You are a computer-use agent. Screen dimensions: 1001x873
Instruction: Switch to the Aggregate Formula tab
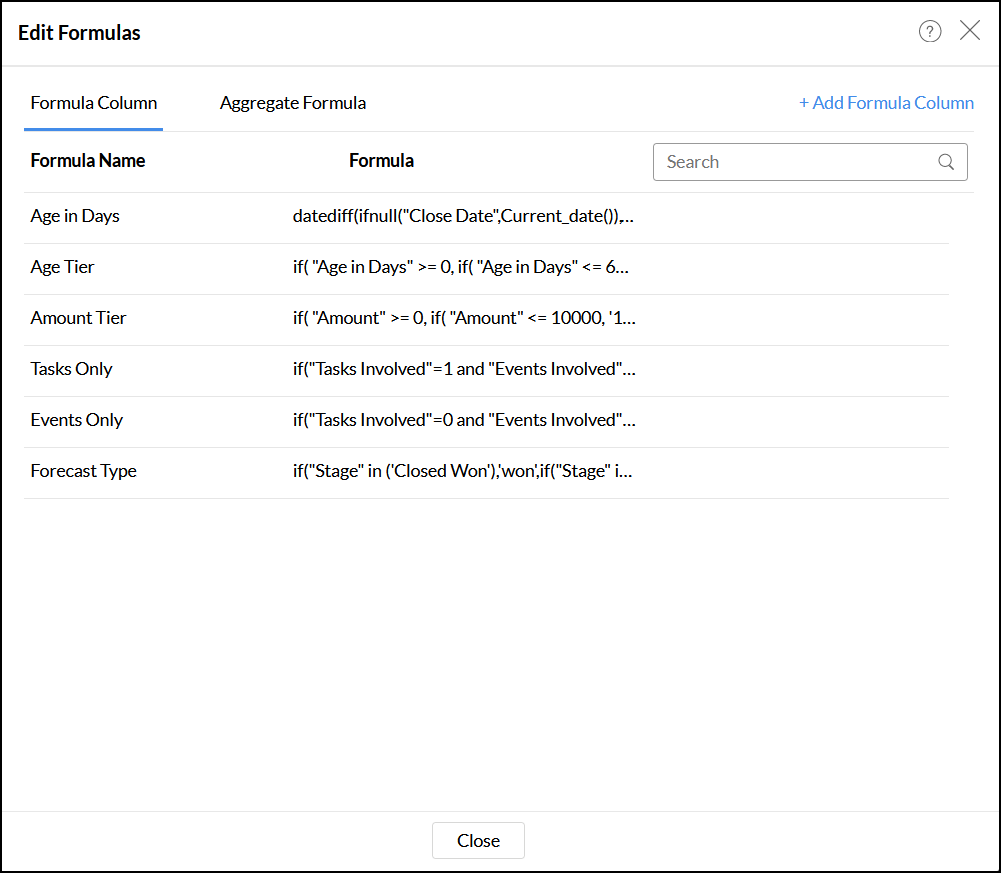click(293, 103)
